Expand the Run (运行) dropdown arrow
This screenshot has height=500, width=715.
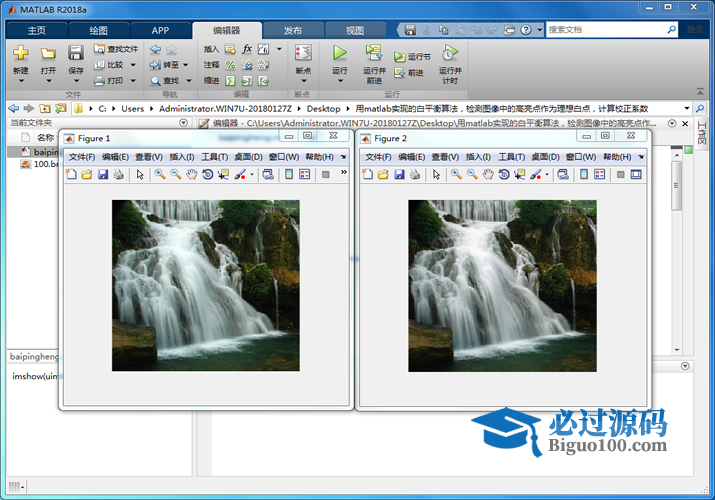pyautogui.click(x=340, y=81)
